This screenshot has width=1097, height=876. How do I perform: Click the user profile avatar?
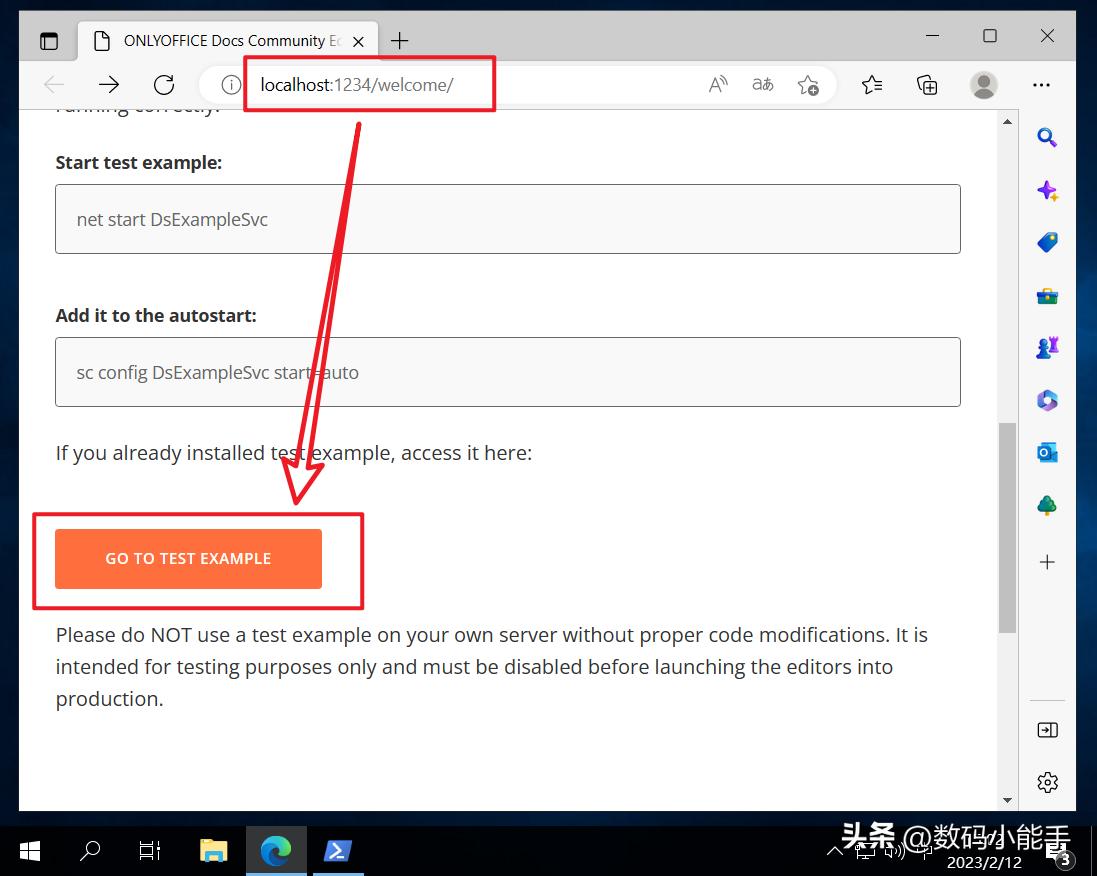pyautogui.click(x=984, y=85)
